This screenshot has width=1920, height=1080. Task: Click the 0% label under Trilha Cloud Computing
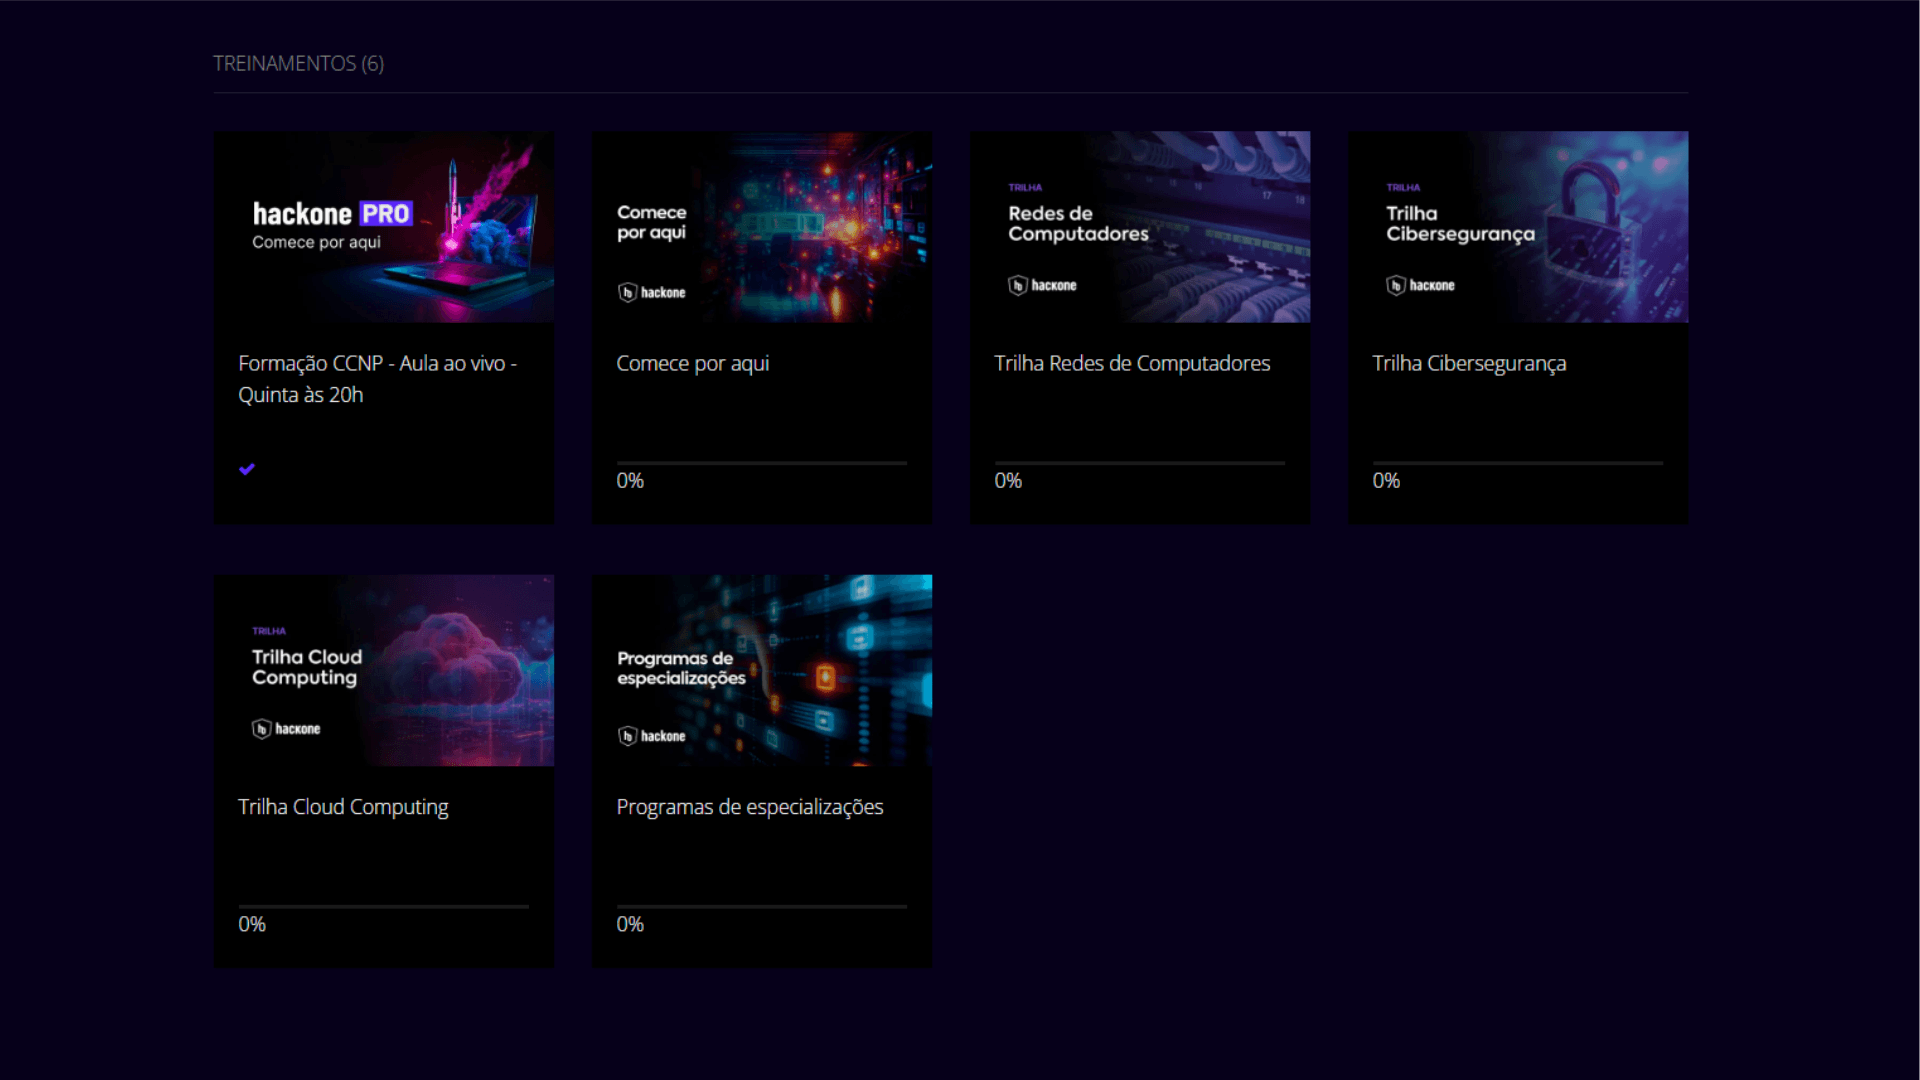pos(252,925)
